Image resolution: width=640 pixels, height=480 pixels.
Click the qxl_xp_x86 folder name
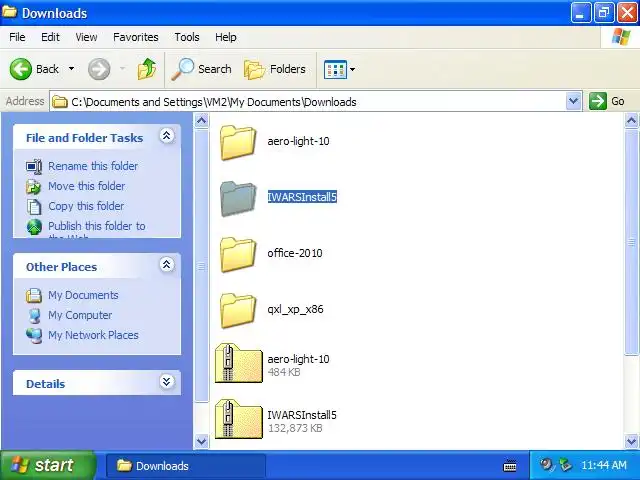[295, 309]
